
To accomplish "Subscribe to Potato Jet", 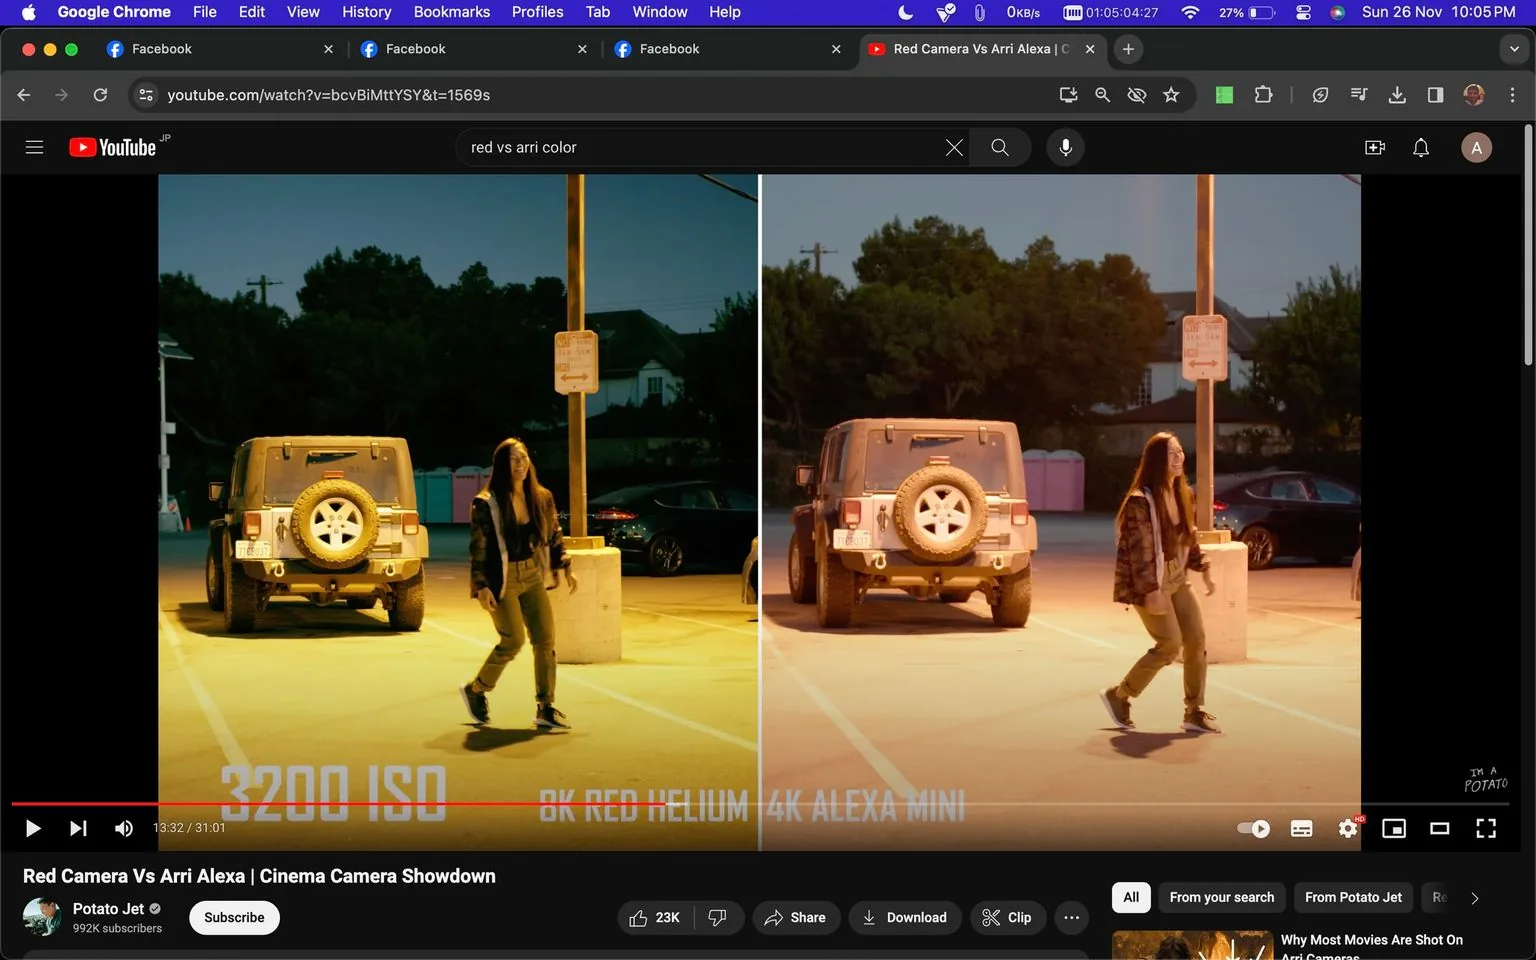I will tap(234, 917).
